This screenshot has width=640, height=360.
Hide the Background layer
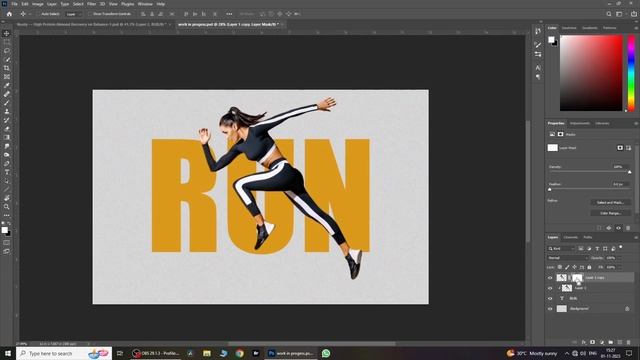[550, 309]
